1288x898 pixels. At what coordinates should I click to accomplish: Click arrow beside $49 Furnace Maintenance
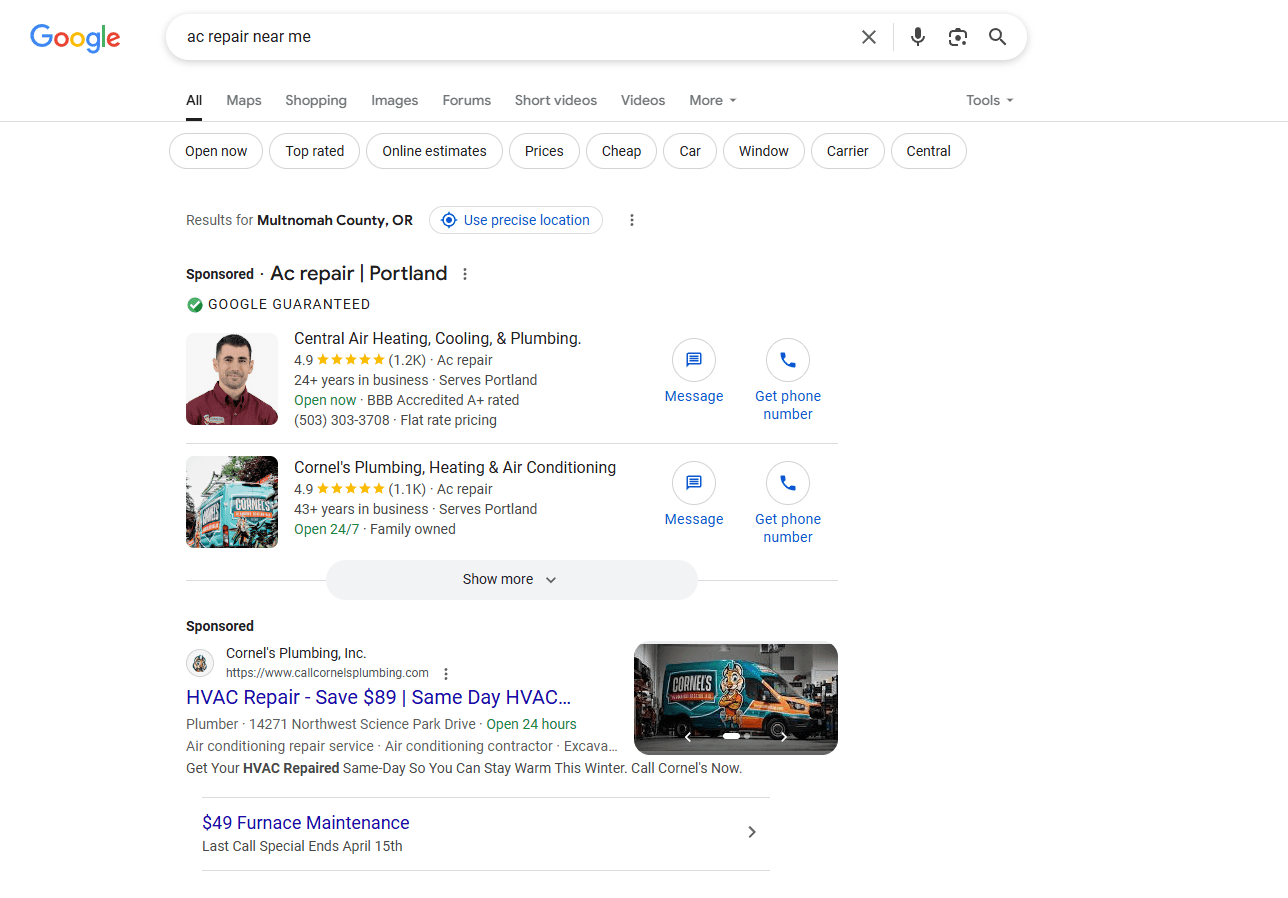click(752, 832)
